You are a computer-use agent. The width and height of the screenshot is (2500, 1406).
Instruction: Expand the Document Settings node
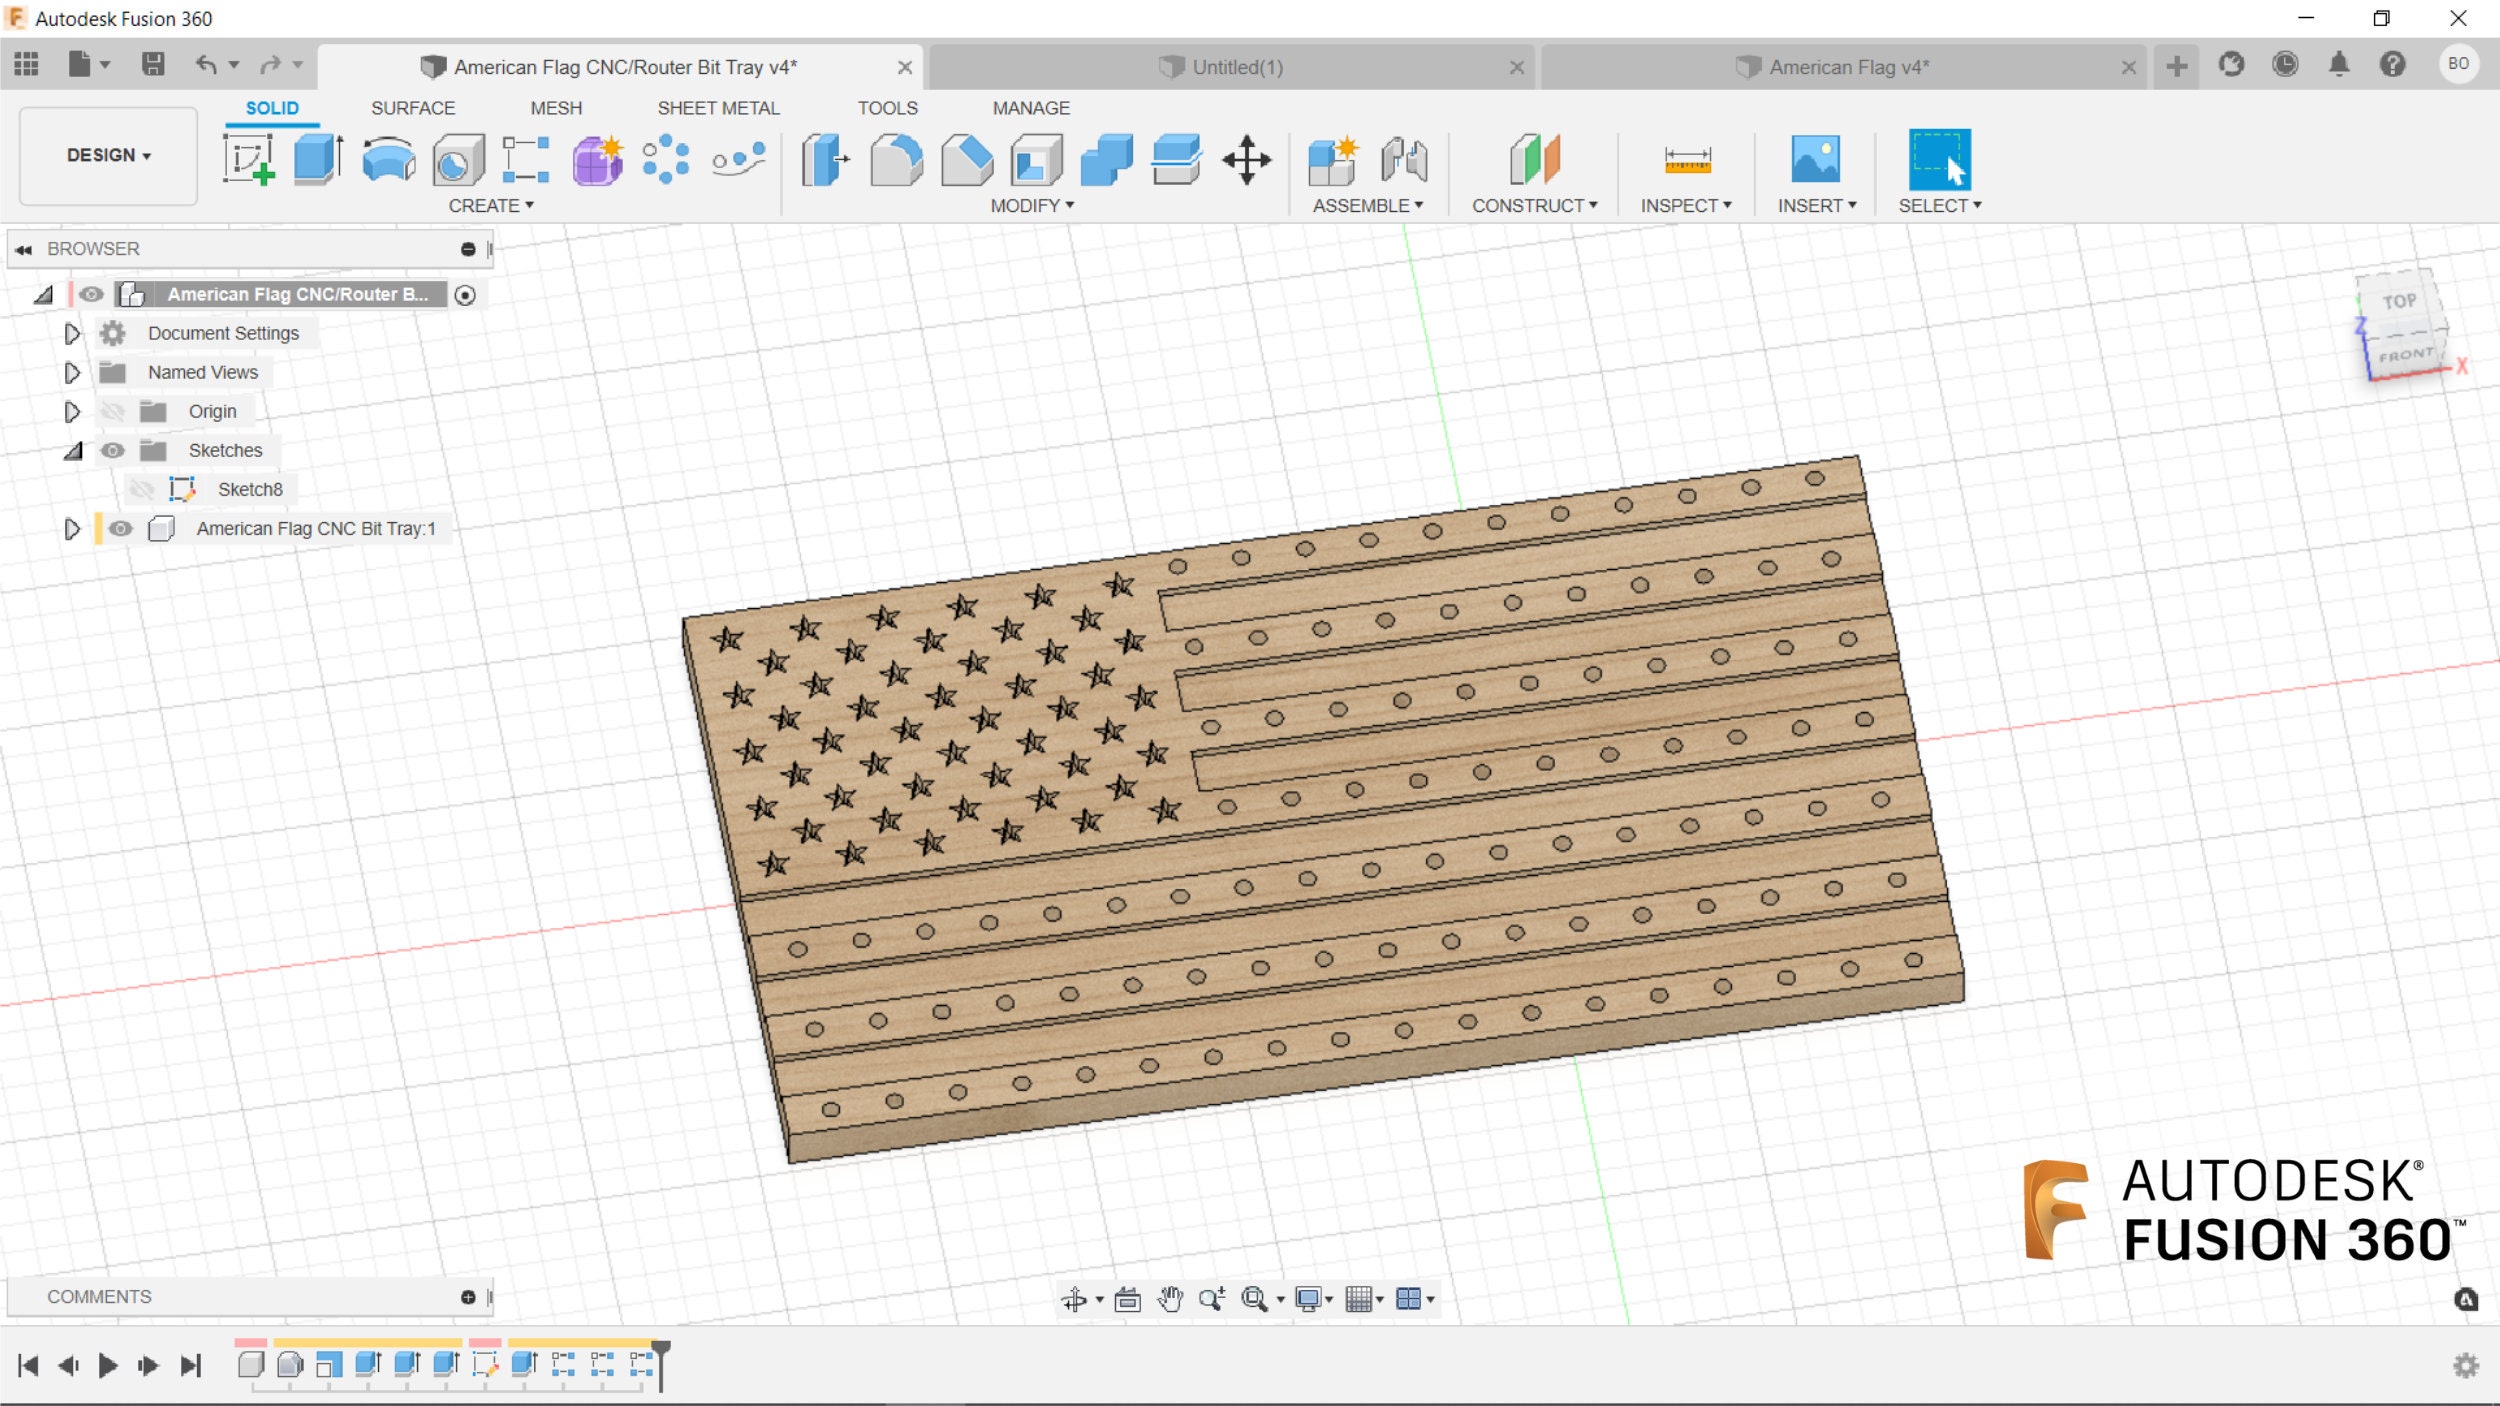pos(72,333)
